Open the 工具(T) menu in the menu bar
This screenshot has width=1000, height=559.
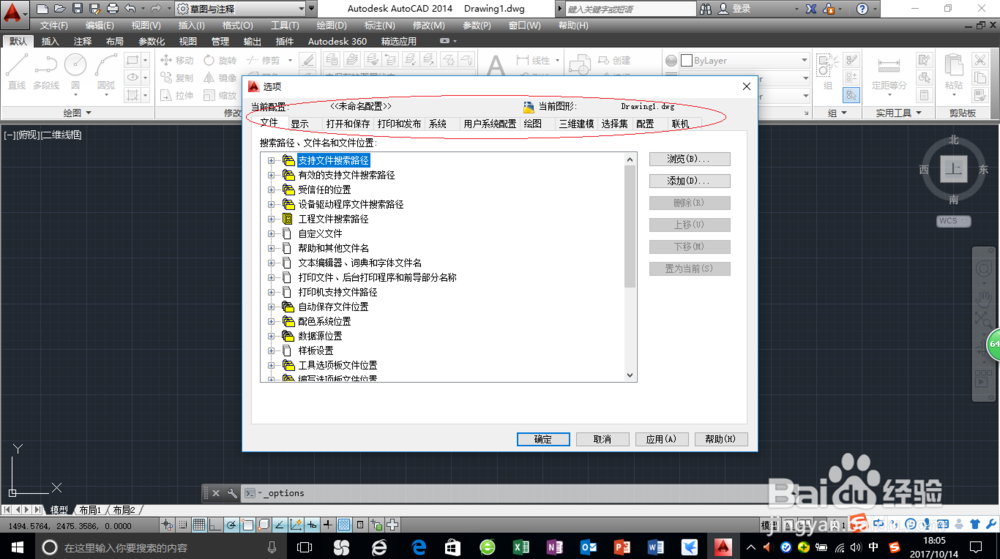tap(284, 25)
